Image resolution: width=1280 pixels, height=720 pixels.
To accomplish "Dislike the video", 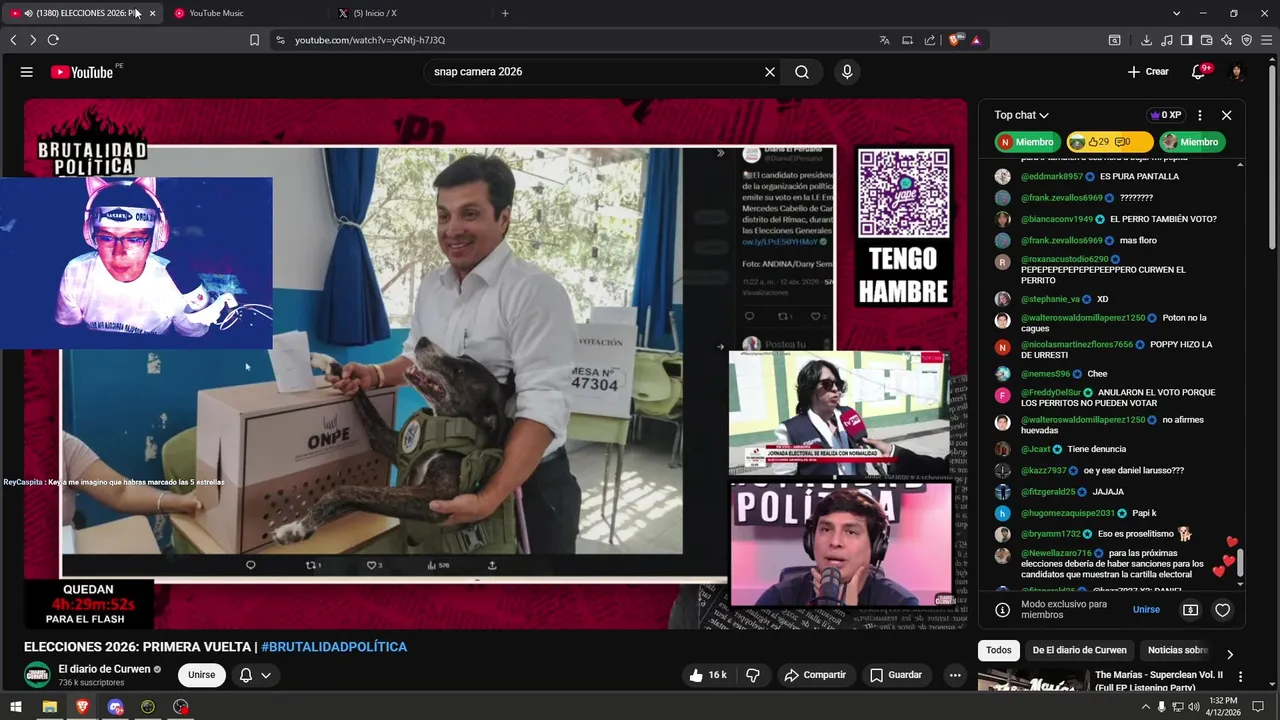I will (753, 675).
